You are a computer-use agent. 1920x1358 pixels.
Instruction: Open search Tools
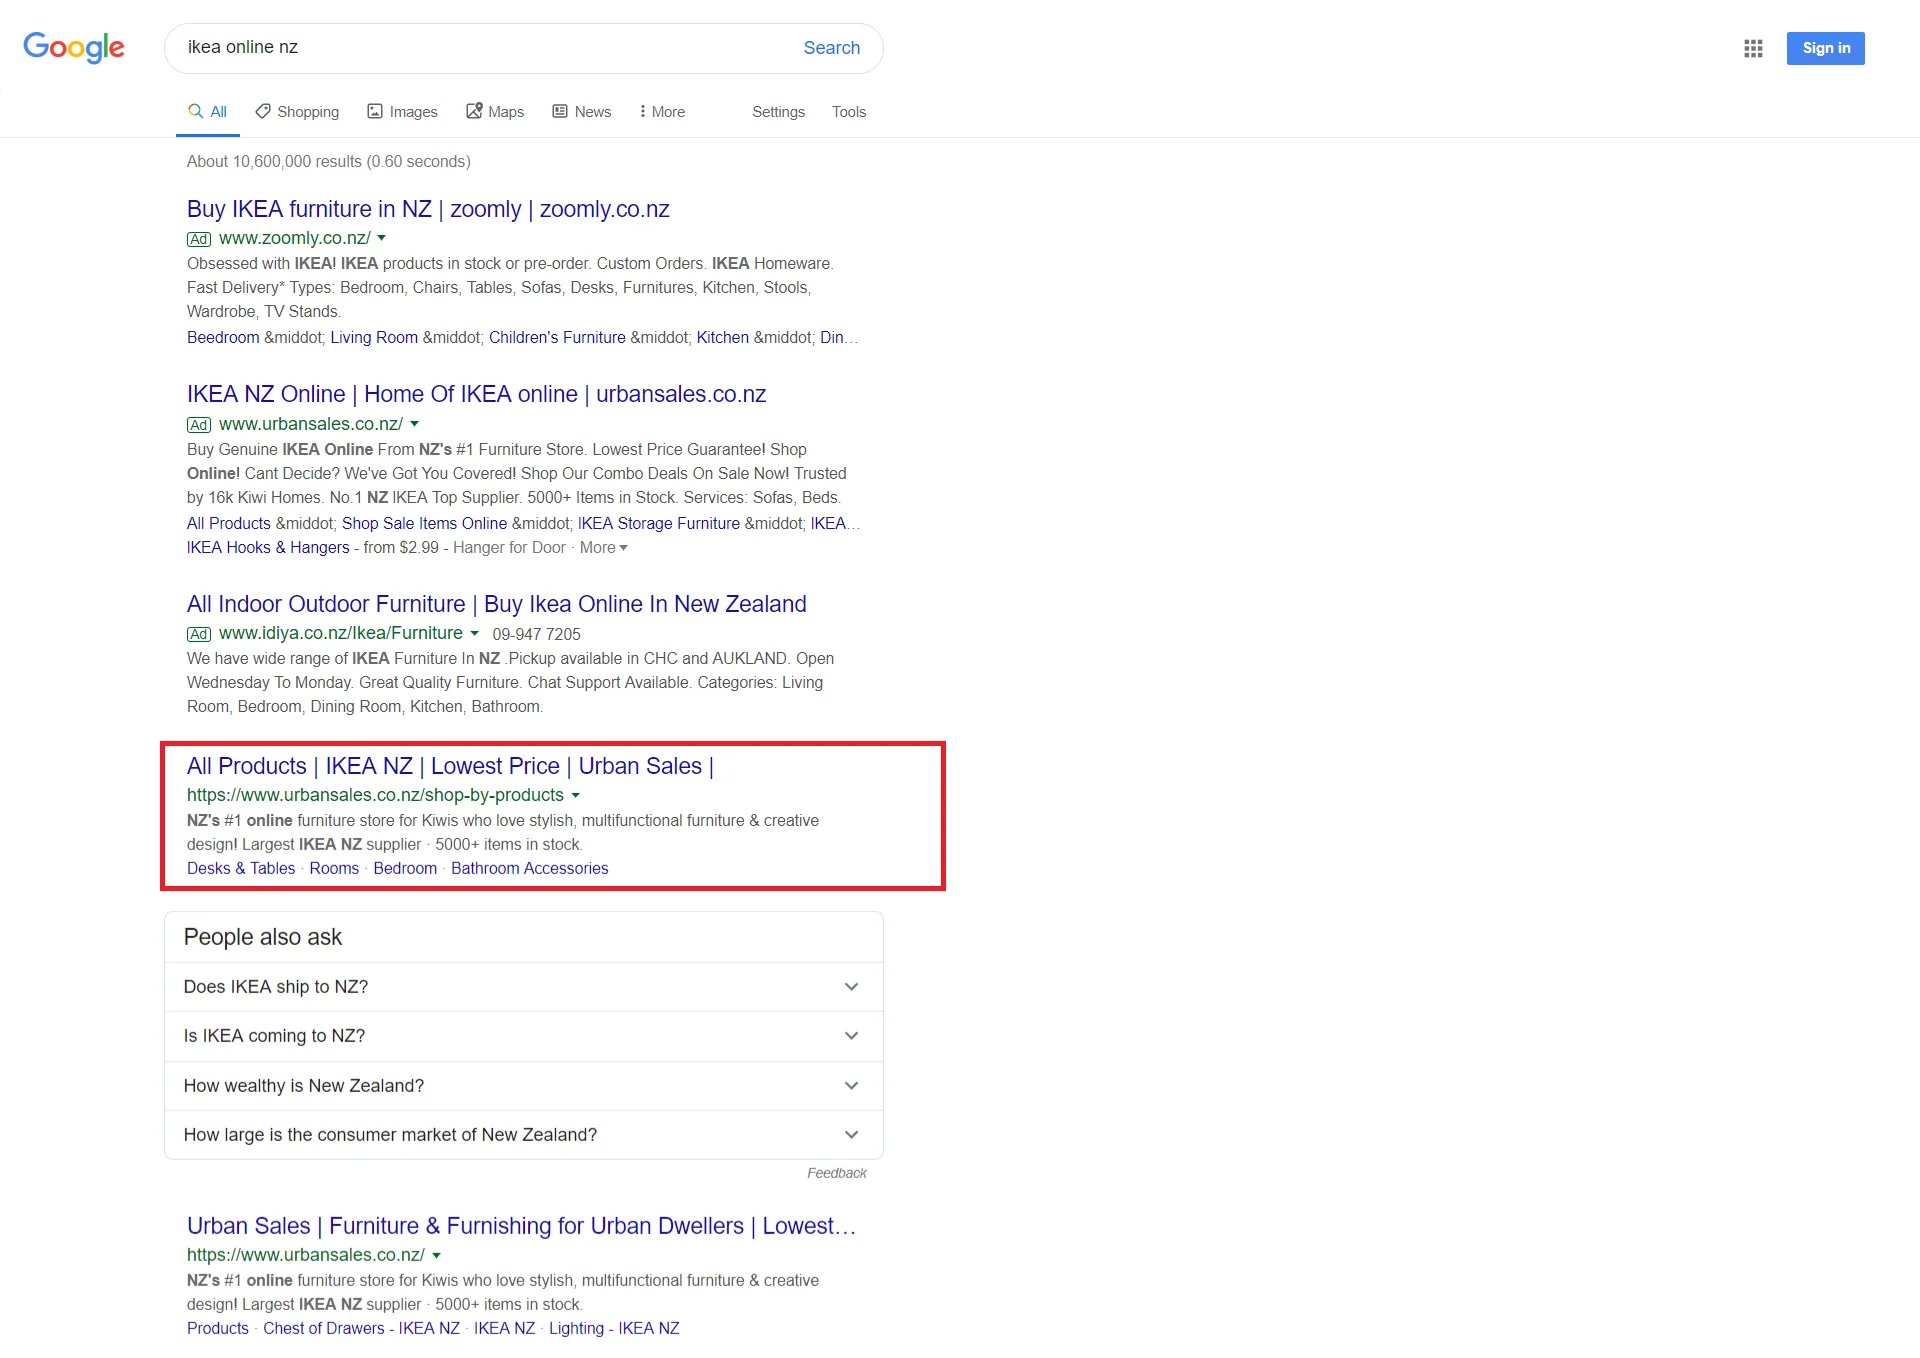(x=848, y=112)
